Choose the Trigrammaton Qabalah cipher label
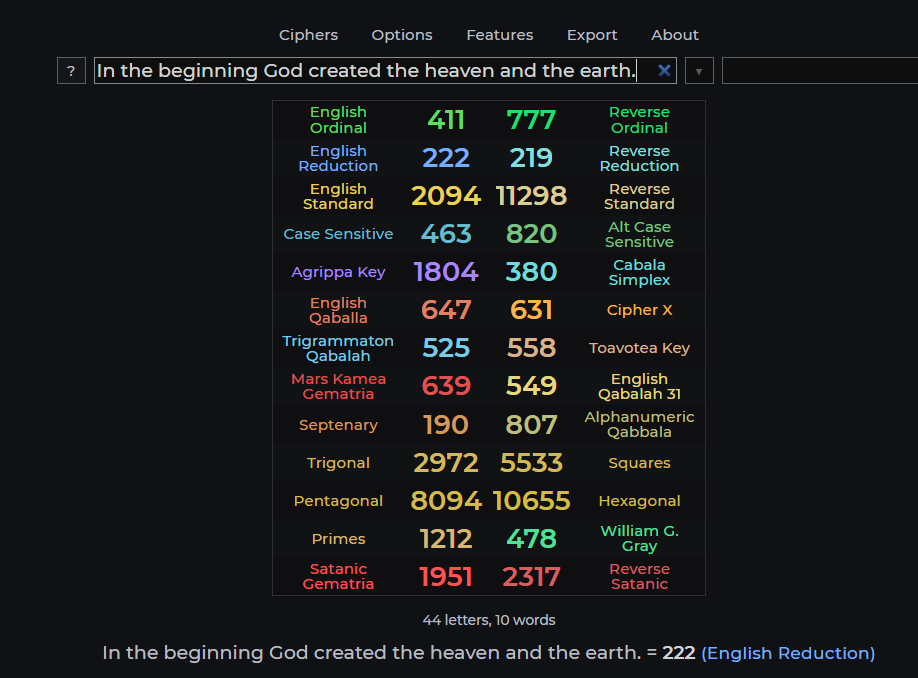Viewport: 918px width, 678px height. pos(338,348)
